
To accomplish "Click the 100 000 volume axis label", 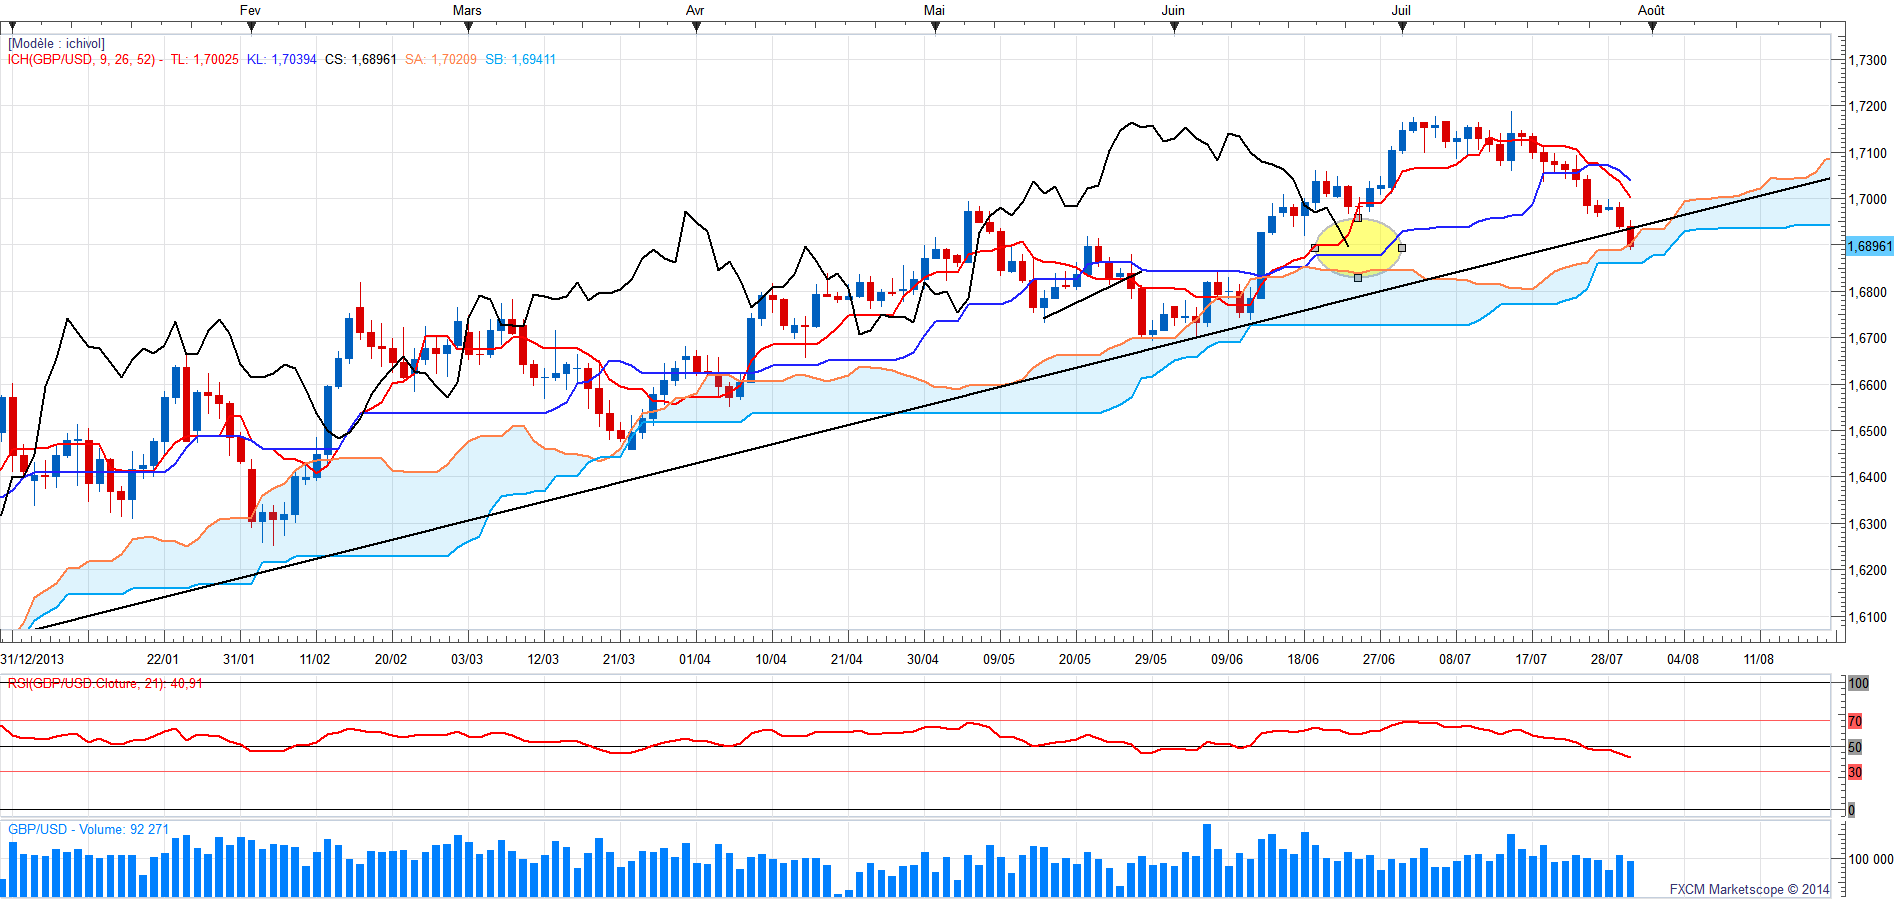I will (x=1870, y=859).
